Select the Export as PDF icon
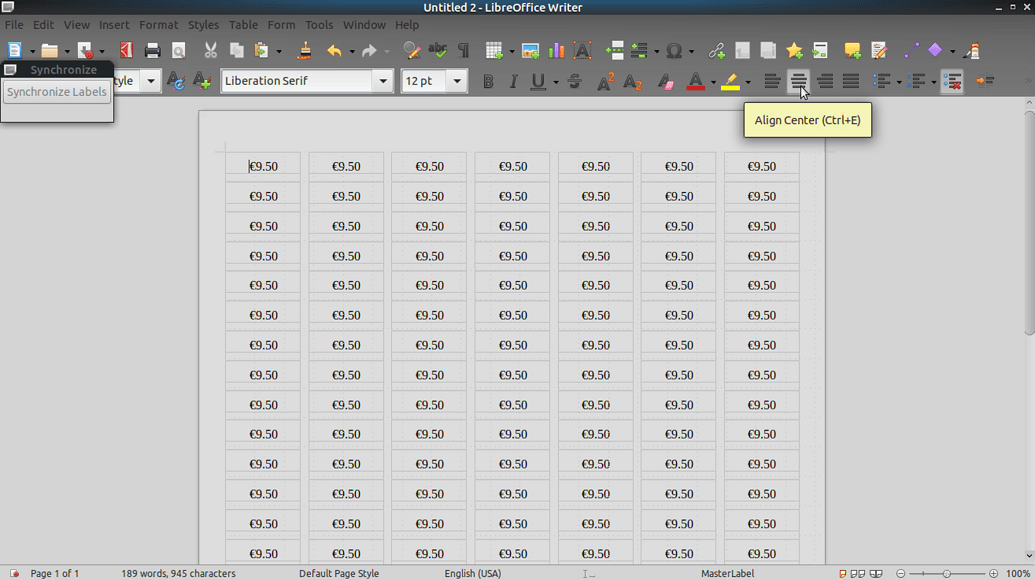 125,50
